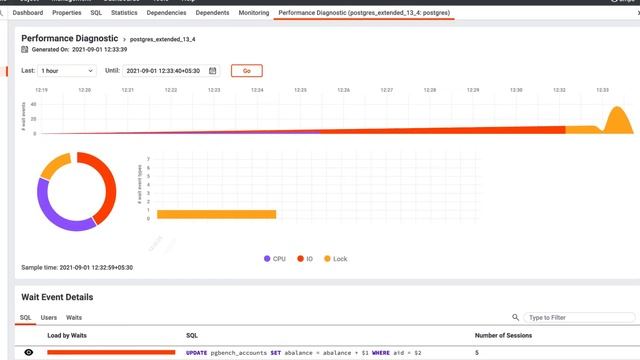Click the 'Generated On: 2021-09-01 12:33:39' text
640x360 pixels.
(79, 49)
